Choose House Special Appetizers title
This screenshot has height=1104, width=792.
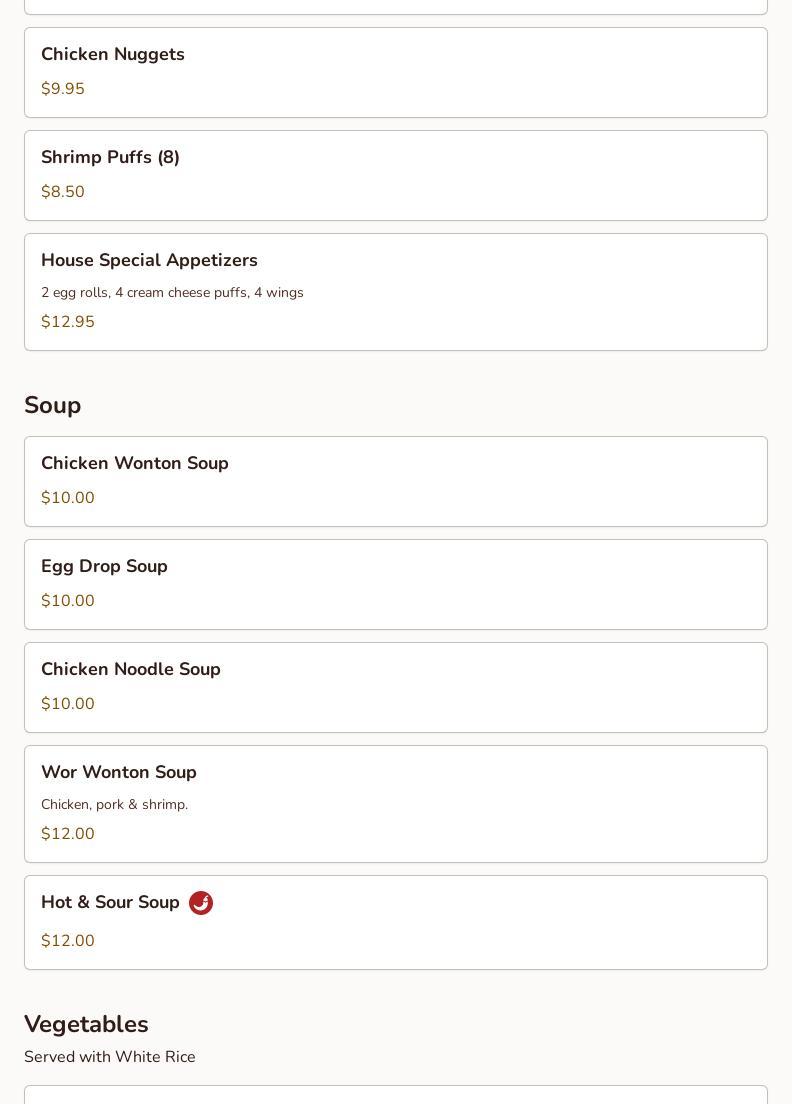[x=149, y=261]
